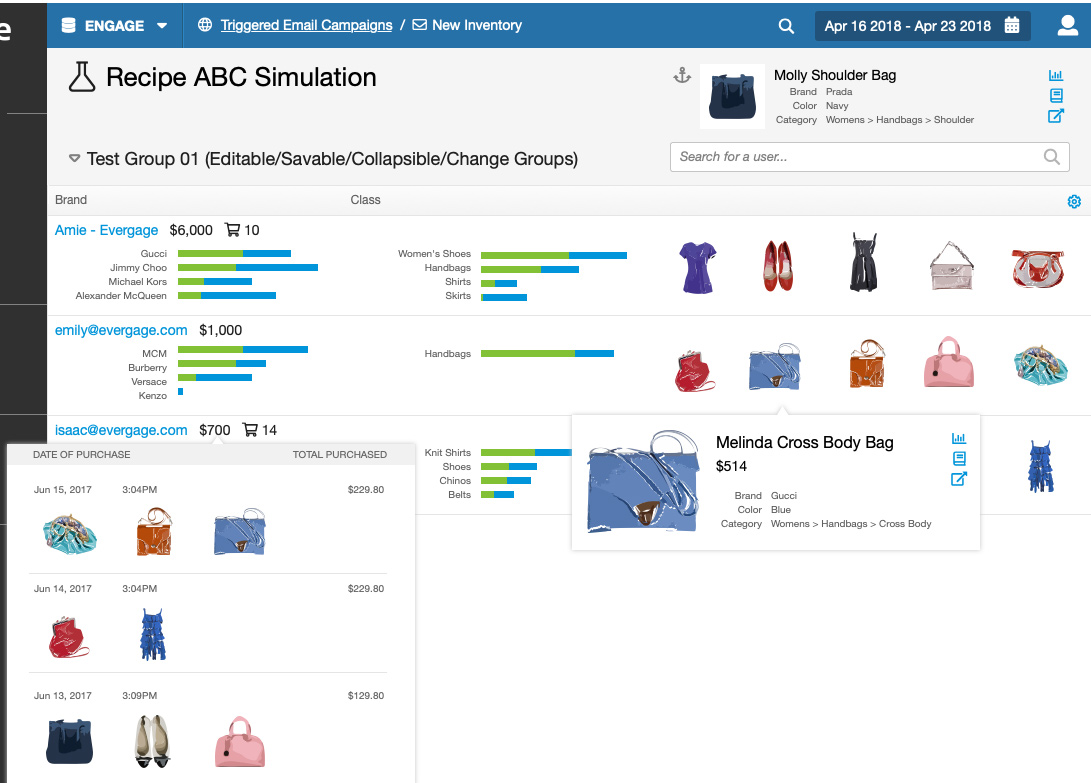This screenshot has width=1091, height=783.
Task: Click the Jimmy Choo brand affinity bar
Action: pos(248,267)
